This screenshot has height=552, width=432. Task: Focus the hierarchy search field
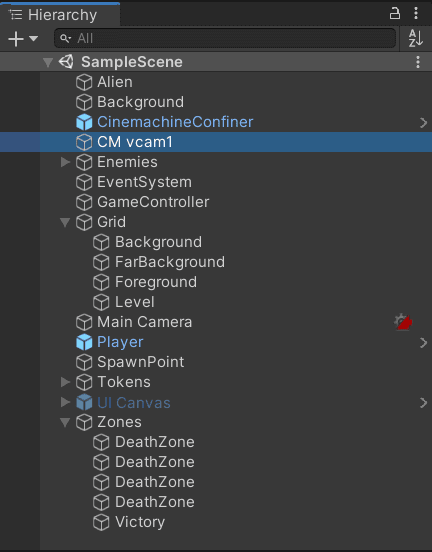click(x=225, y=38)
